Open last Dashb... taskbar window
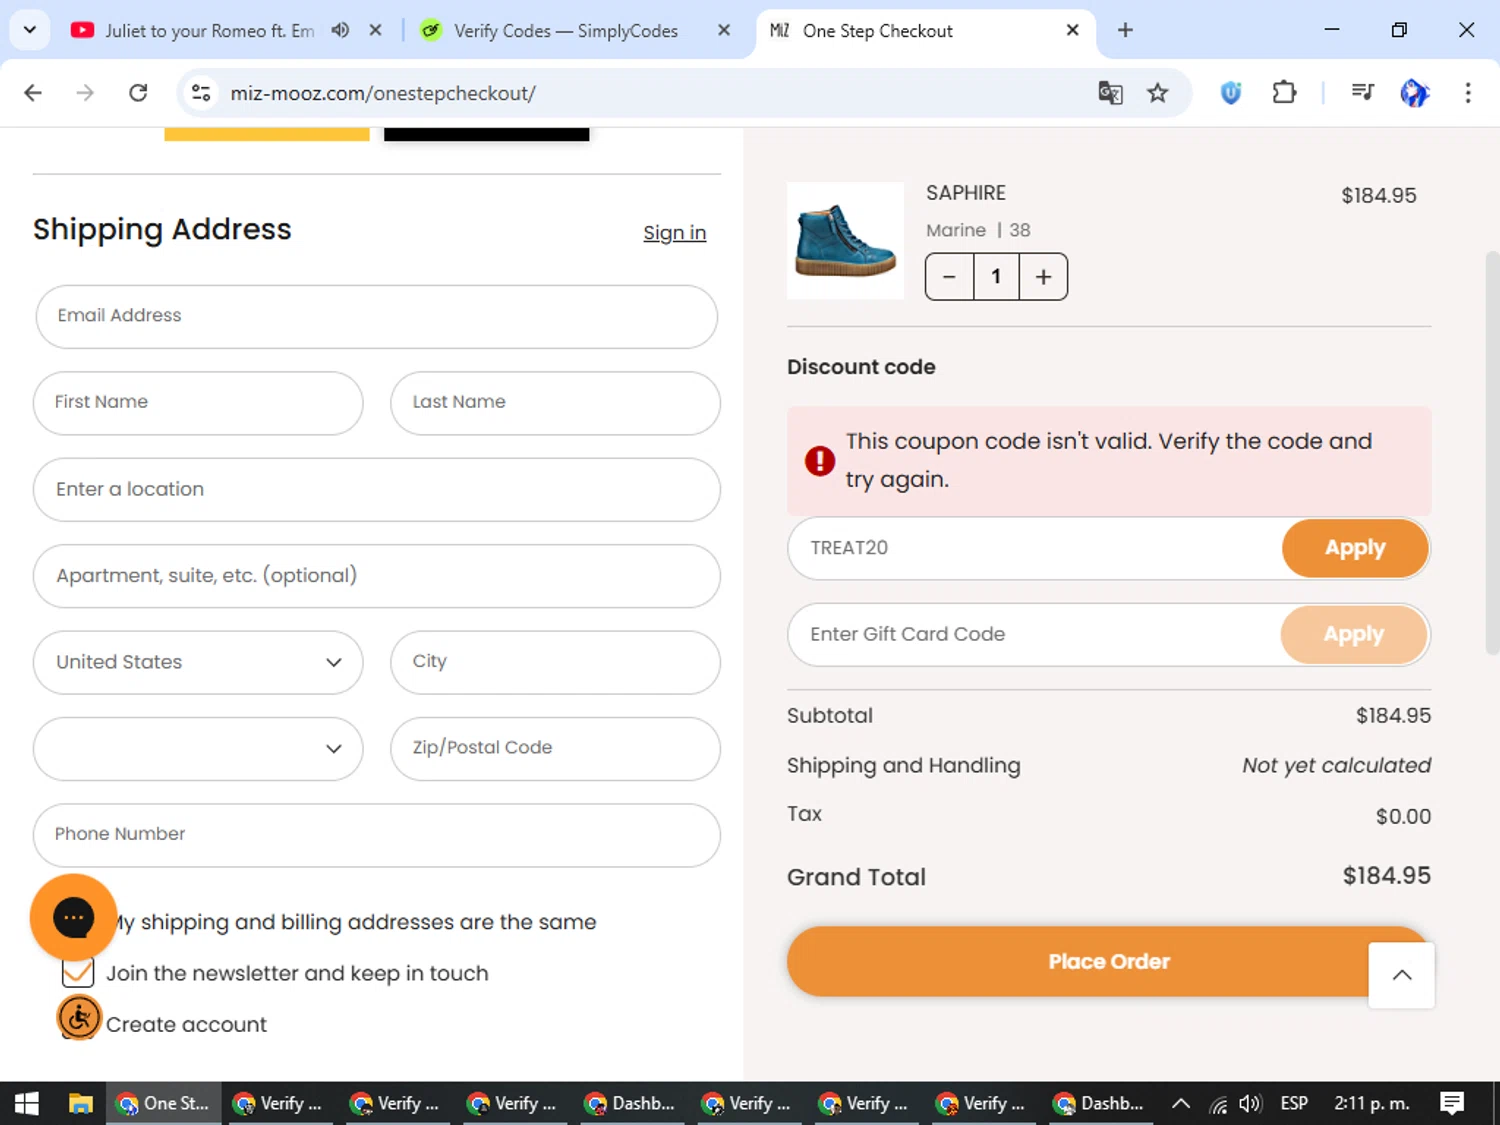This screenshot has height=1125, width=1500. 1101,1103
